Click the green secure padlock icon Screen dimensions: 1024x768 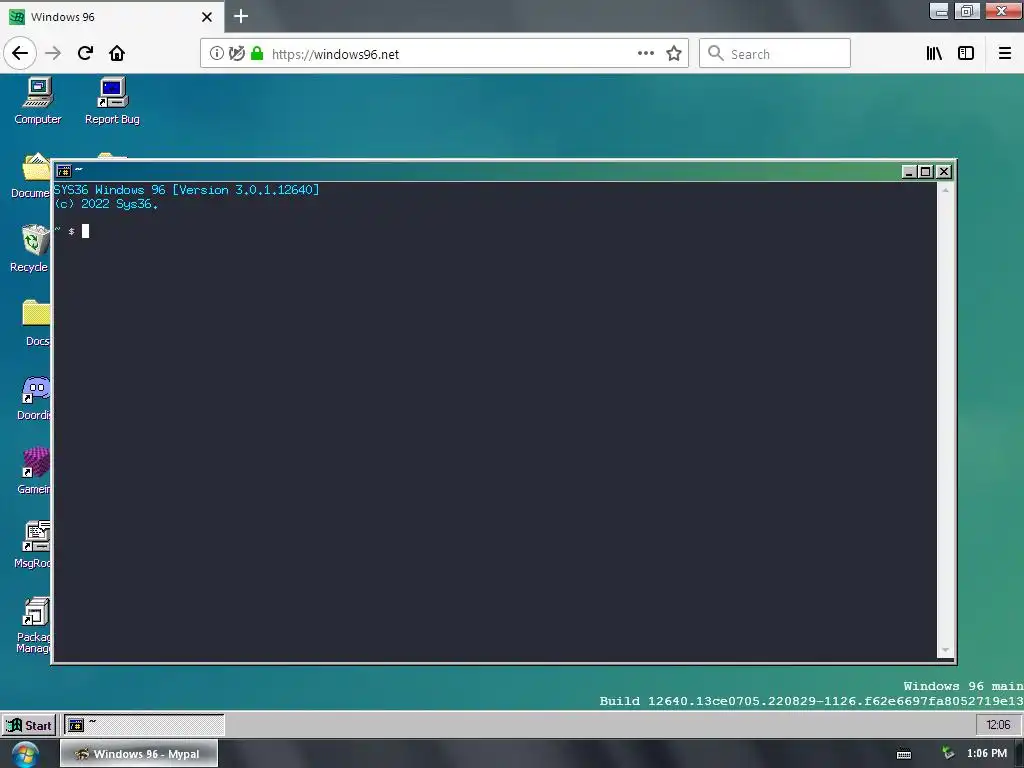257,54
